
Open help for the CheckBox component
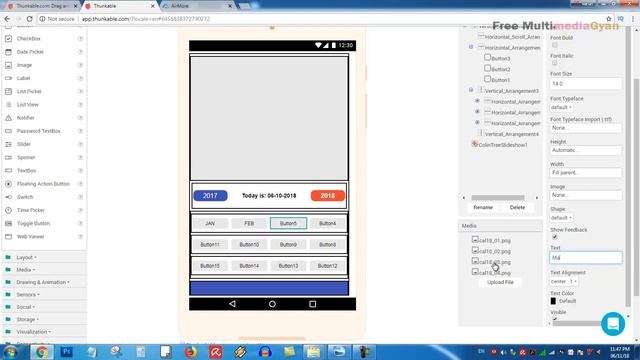[80, 38]
